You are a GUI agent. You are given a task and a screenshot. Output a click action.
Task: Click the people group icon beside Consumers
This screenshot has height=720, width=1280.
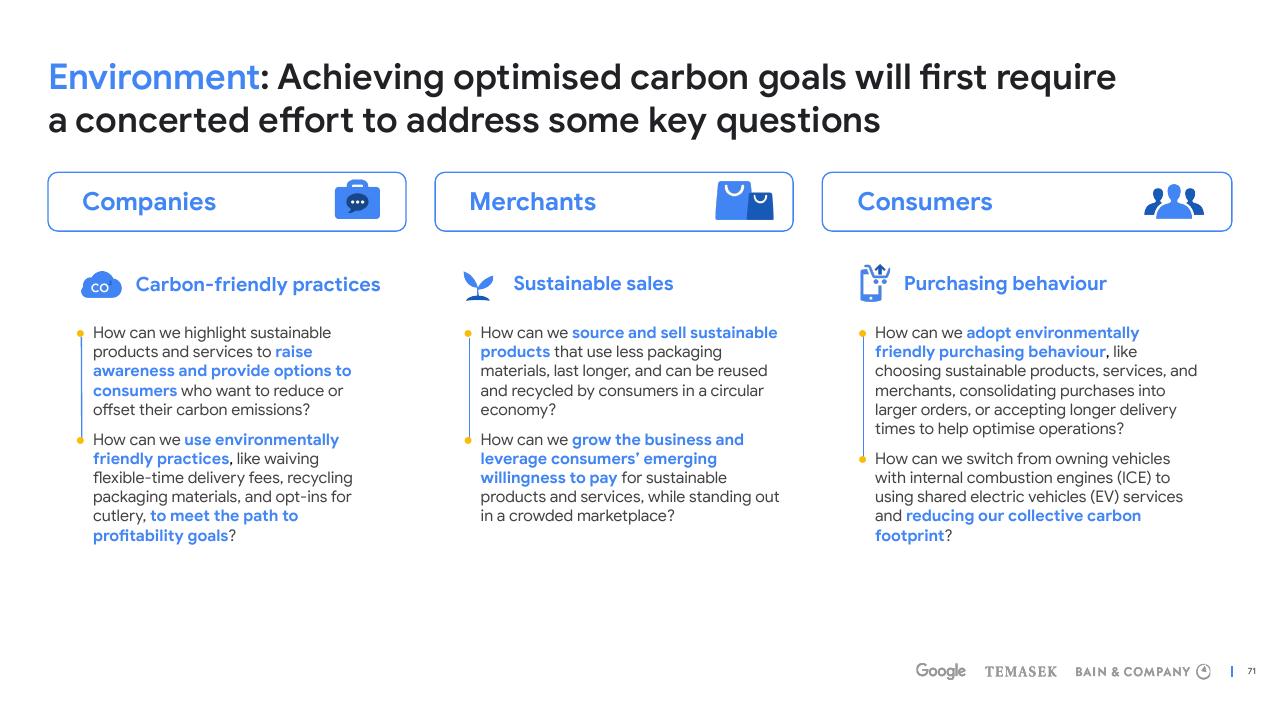[1174, 201]
